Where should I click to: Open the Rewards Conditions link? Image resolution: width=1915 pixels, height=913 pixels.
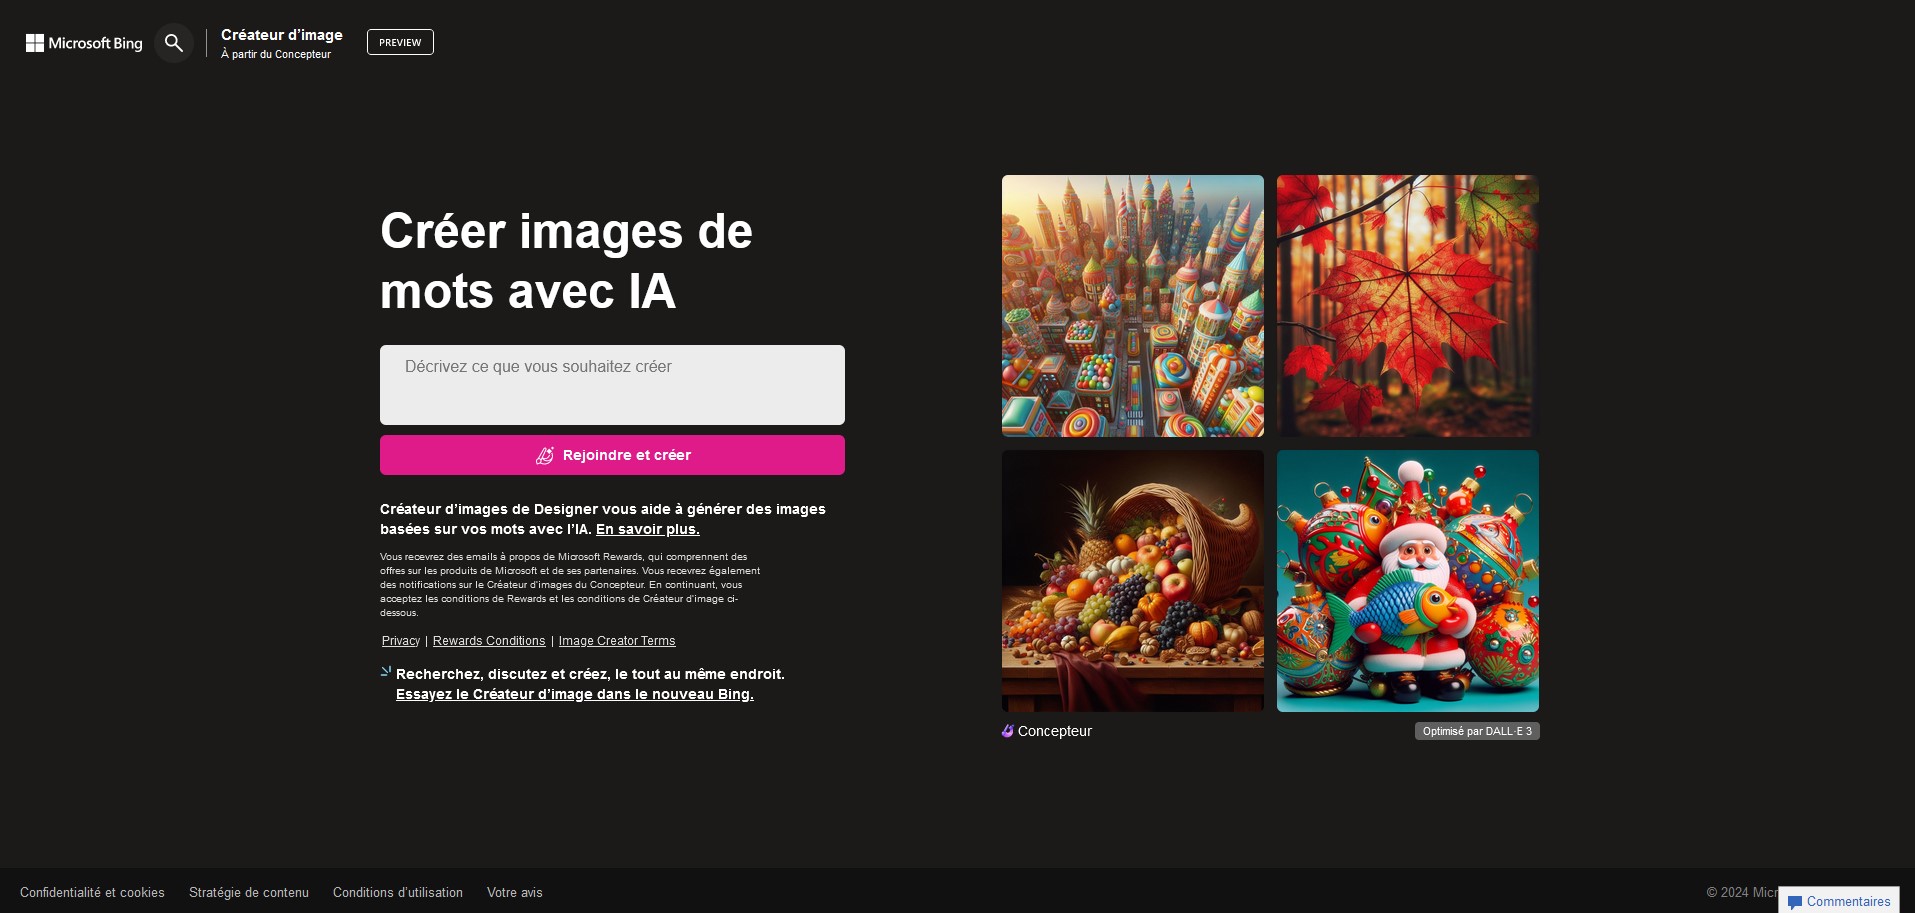click(x=489, y=641)
